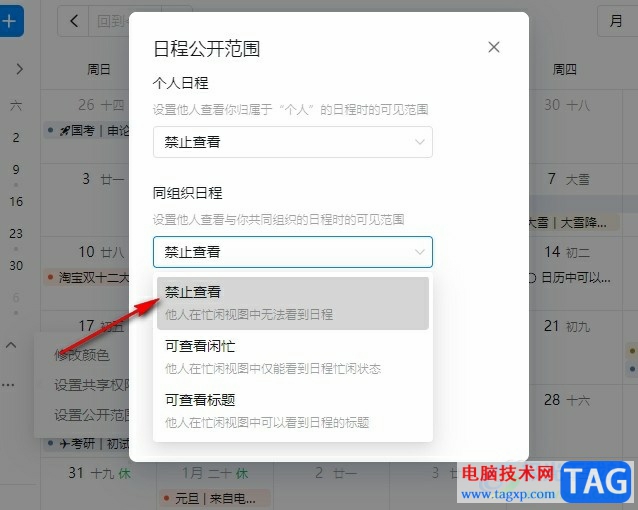Switch view using the 月 button
Viewport: 638px width, 510px height.
(617, 21)
